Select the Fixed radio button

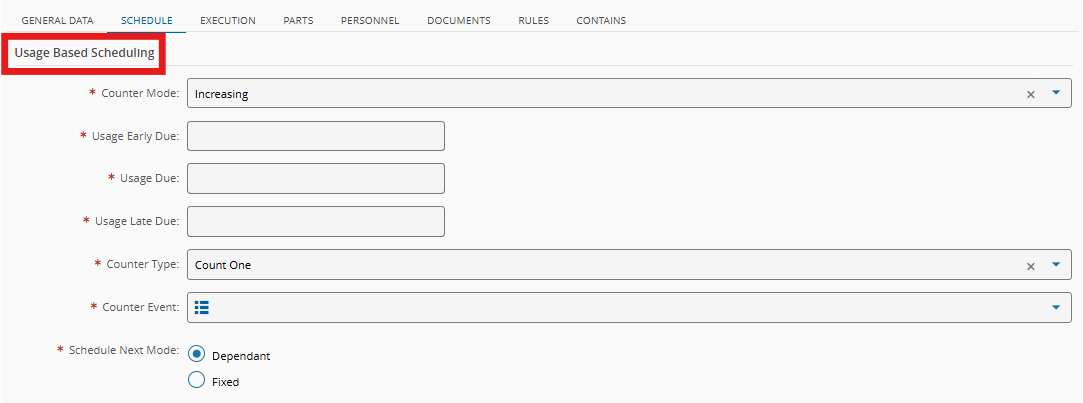(197, 380)
